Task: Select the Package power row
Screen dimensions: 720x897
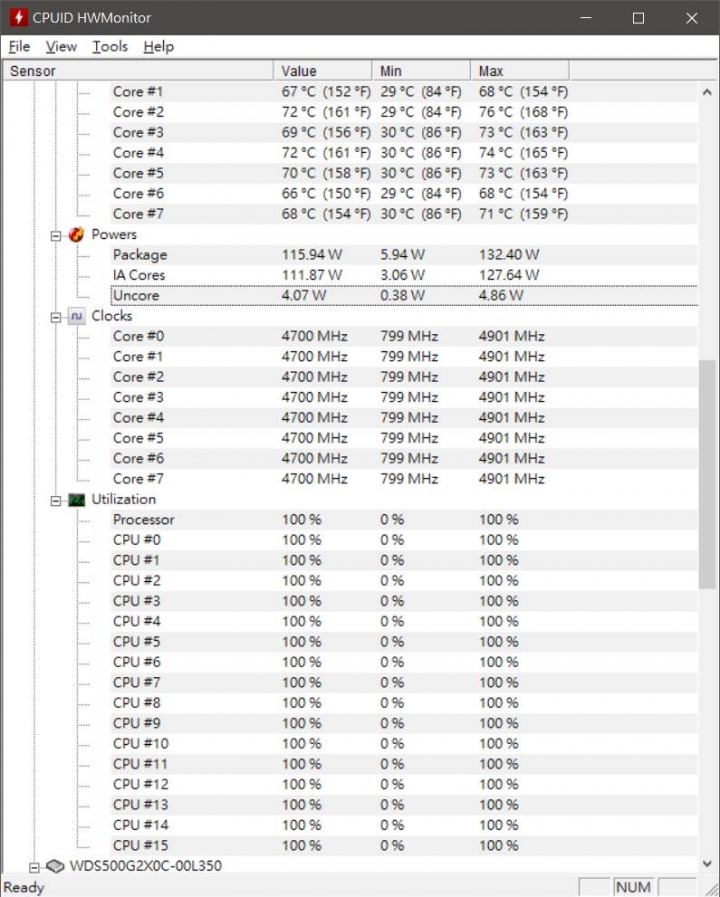Action: click(x=405, y=255)
